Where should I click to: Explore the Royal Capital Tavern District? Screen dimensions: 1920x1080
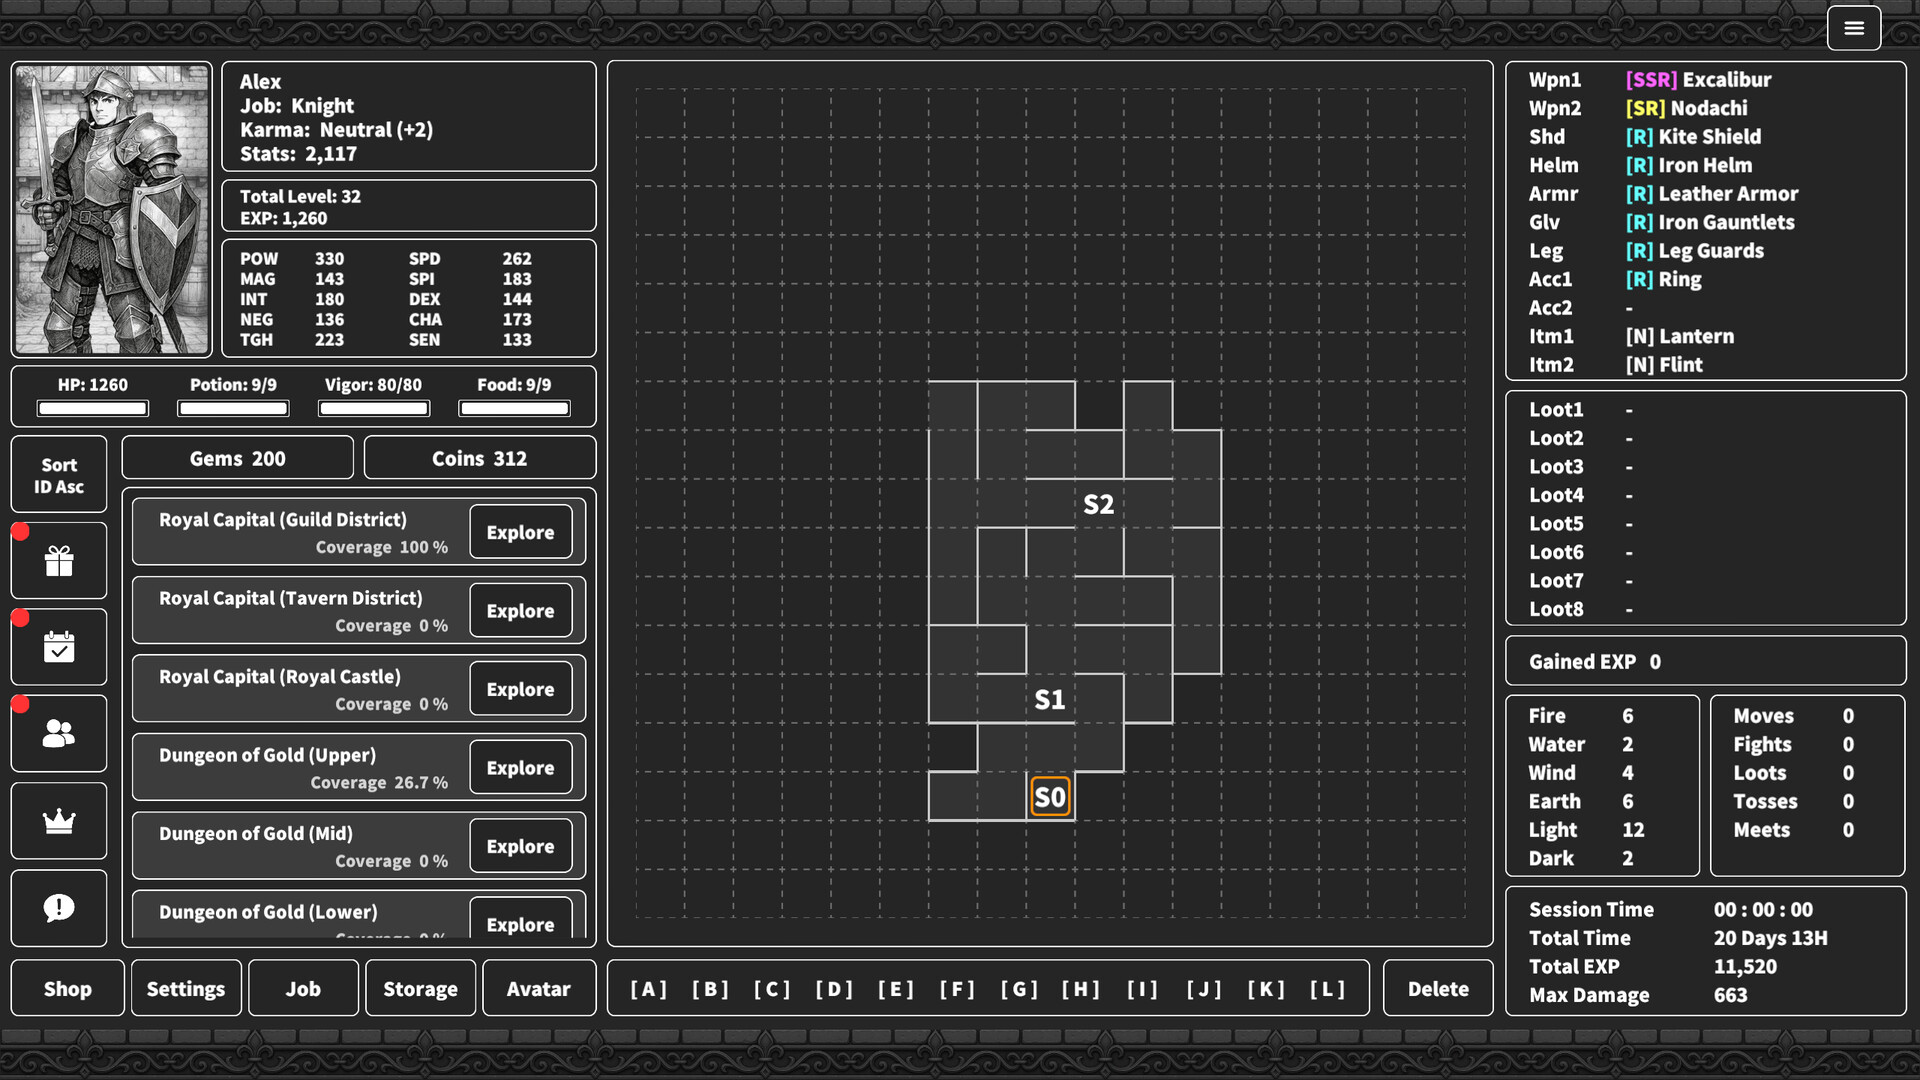coord(520,610)
